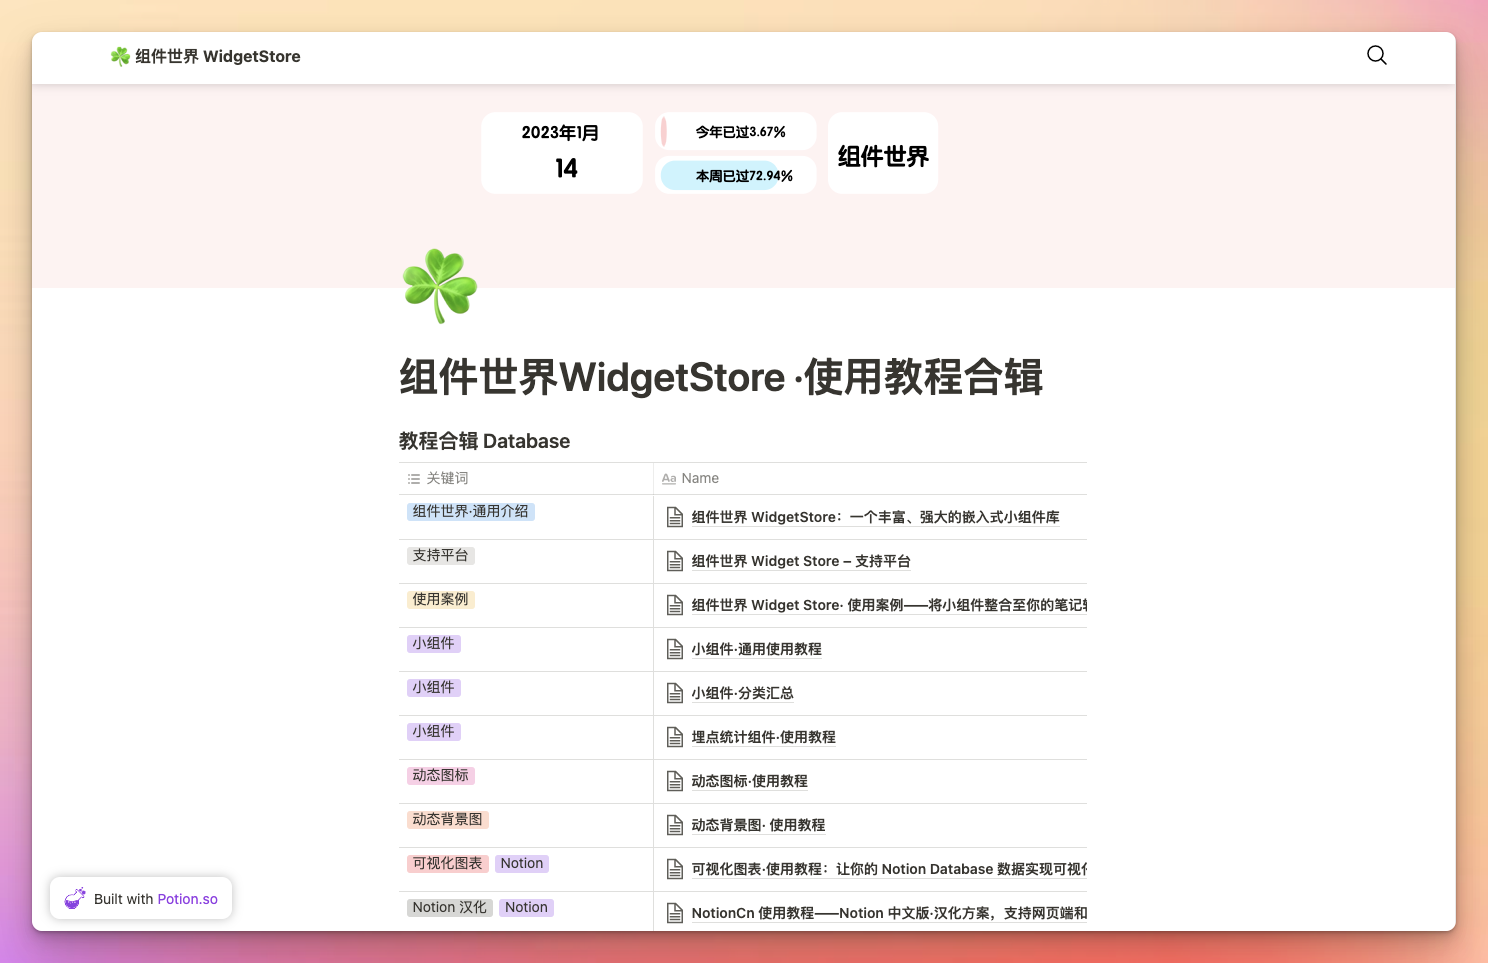The height and width of the screenshot is (963, 1488).
Task: Open the 组件世界 WidgetStore 嵌入式小组件库 page
Action: (875, 517)
